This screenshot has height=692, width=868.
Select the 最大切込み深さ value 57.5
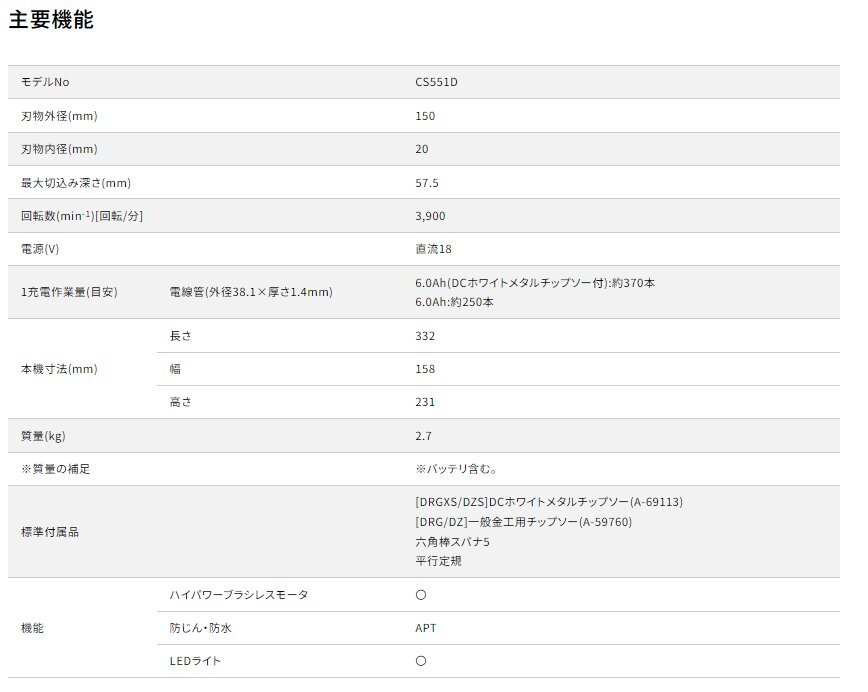pyautogui.click(x=427, y=183)
